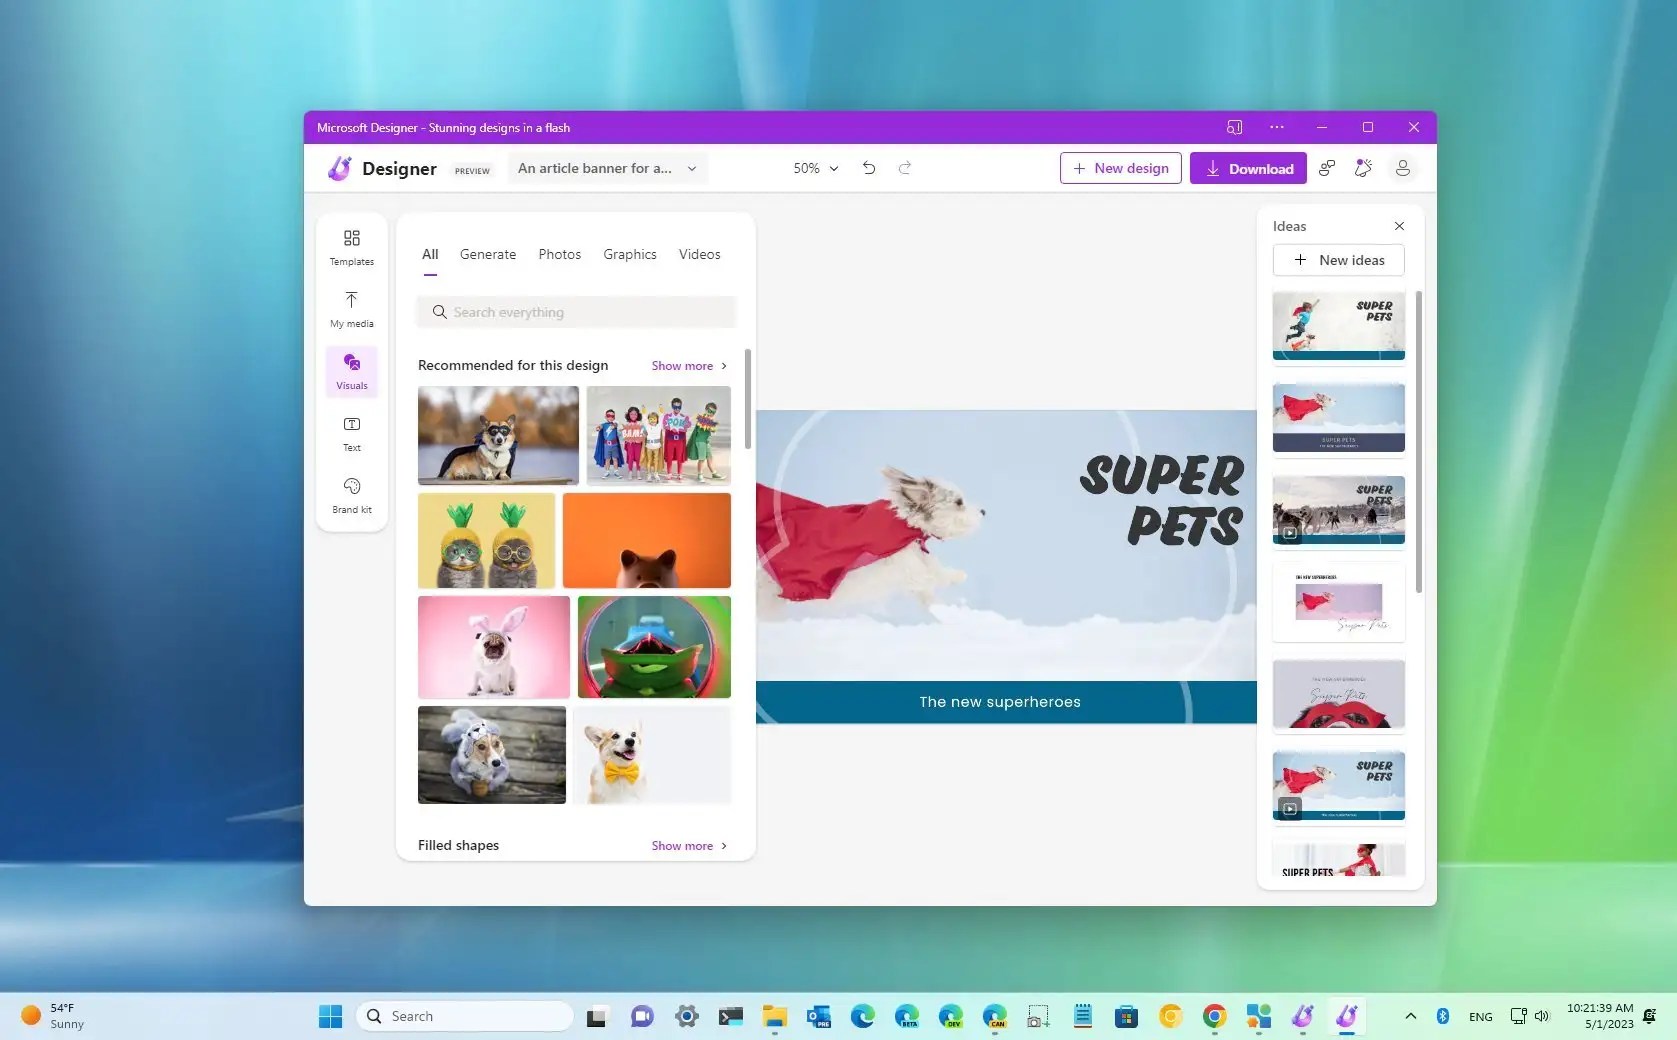1677x1040 pixels.
Task: Click the Download button
Action: (x=1248, y=168)
